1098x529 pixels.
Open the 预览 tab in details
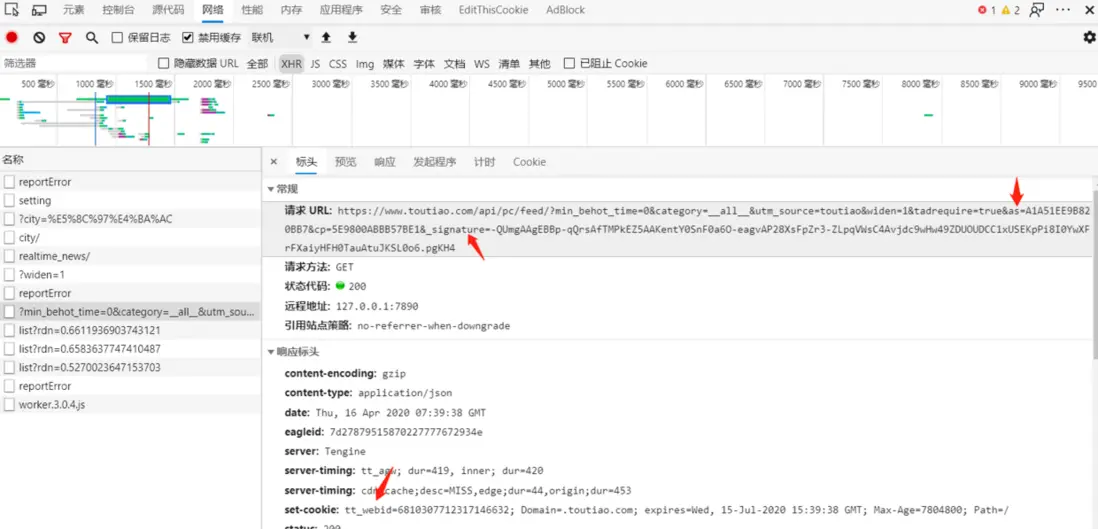345,162
